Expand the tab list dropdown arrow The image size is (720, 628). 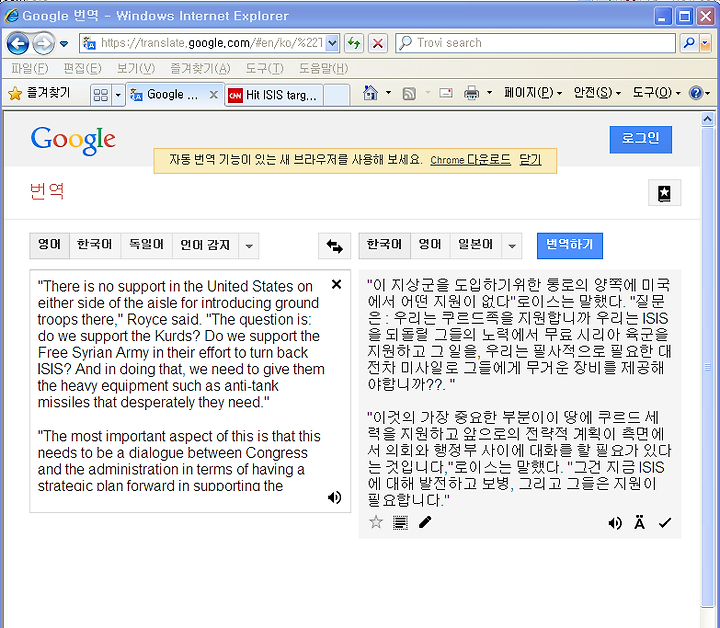coord(118,95)
